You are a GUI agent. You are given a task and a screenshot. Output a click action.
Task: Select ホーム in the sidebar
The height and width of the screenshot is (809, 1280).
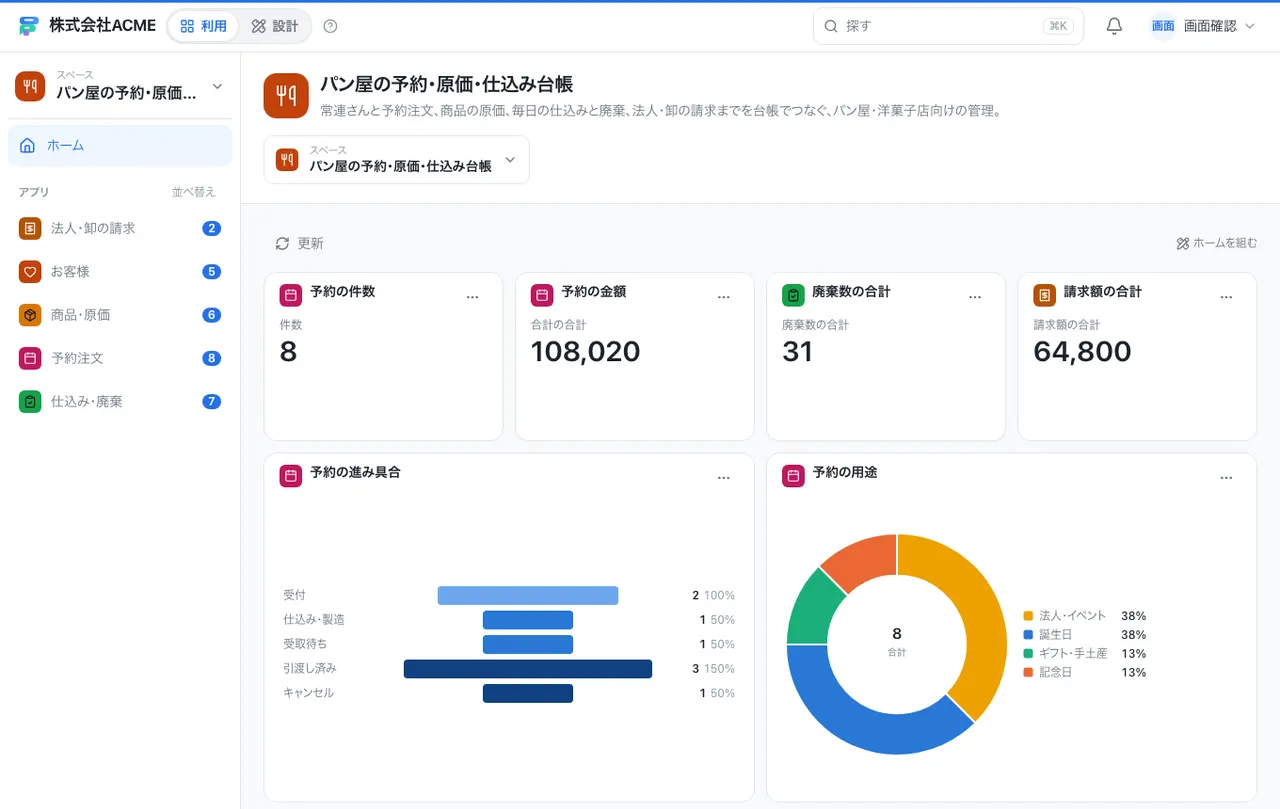pos(120,145)
